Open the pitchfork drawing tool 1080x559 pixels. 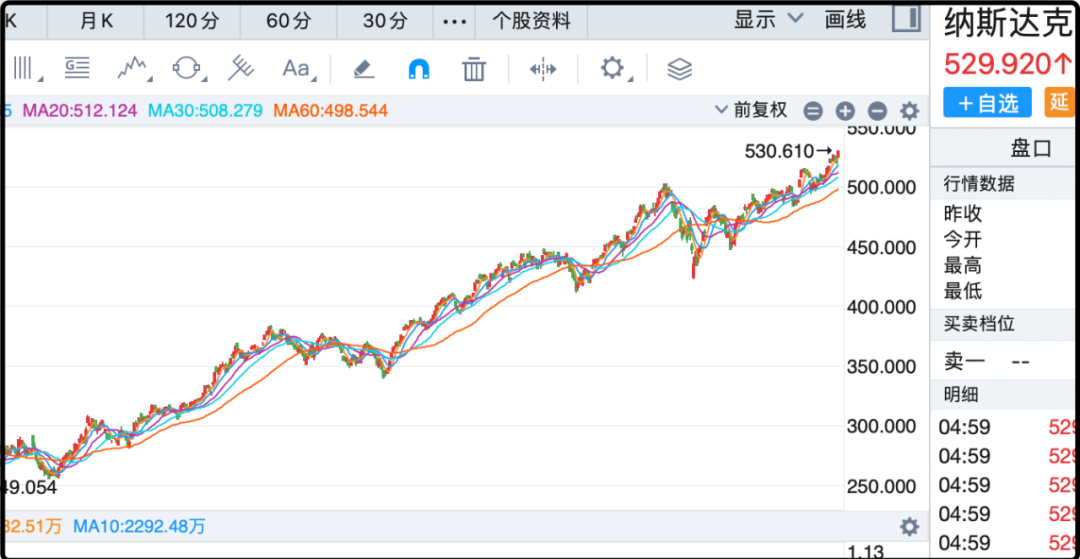[240, 69]
